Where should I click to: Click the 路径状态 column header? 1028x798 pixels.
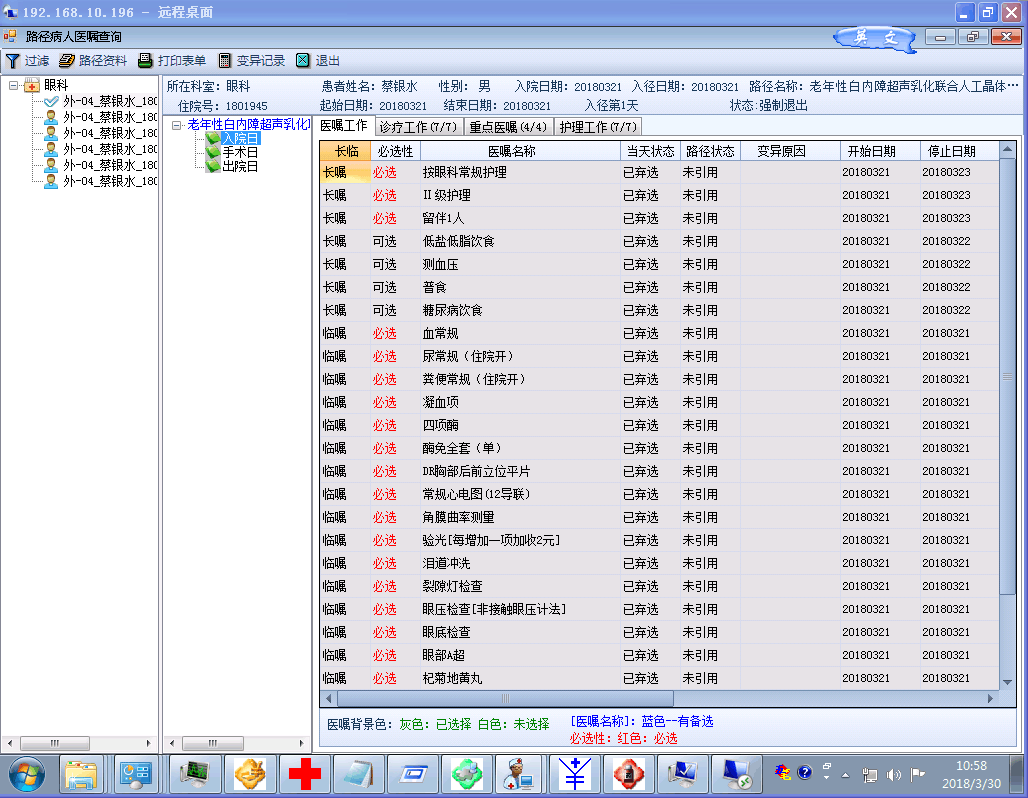710,151
